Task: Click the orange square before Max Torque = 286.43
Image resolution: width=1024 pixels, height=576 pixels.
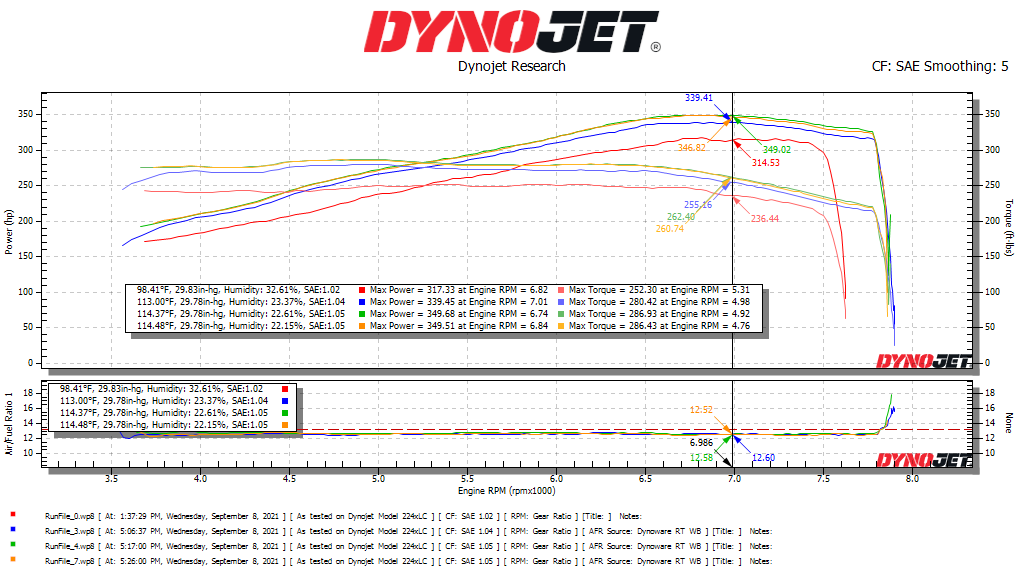Action: coord(562,325)
